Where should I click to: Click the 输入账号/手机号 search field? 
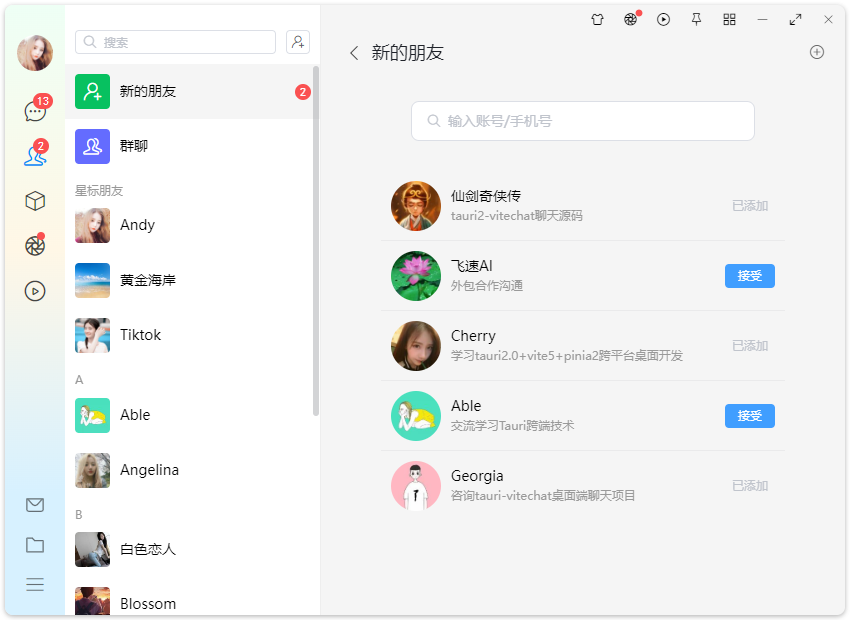[583, 121]
